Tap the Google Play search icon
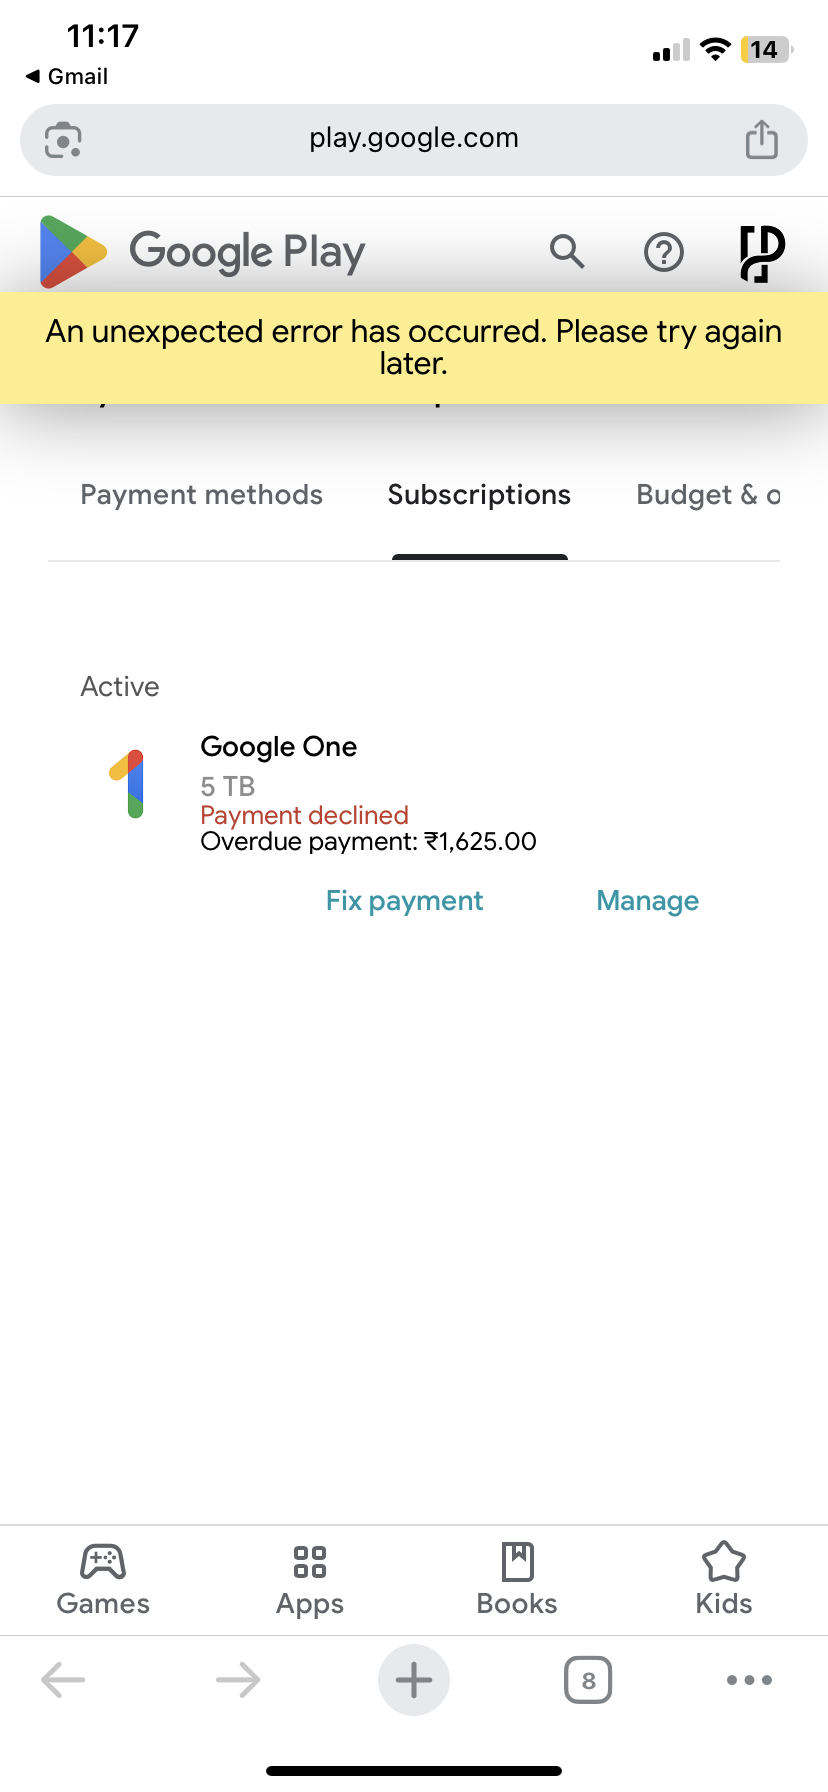828x1792 pixels. tap(567, 252)
